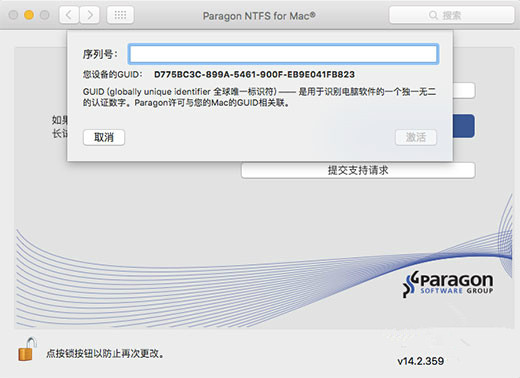Image resolution: width=520 pixels, height=378 pixels.
Task: Select the device GUID text D775BC3C-899A...
Action: (x=254, y=74)
